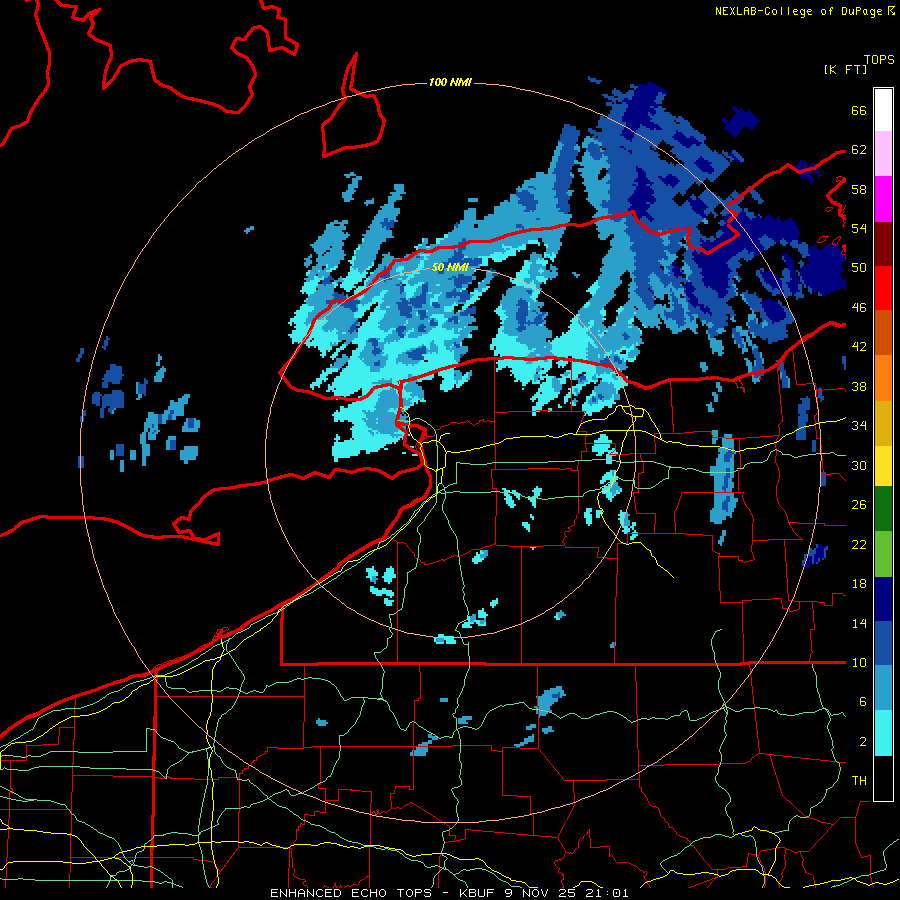Click the legend value "38"
Viewport: 900px width, 900px height.
(859, 386)
